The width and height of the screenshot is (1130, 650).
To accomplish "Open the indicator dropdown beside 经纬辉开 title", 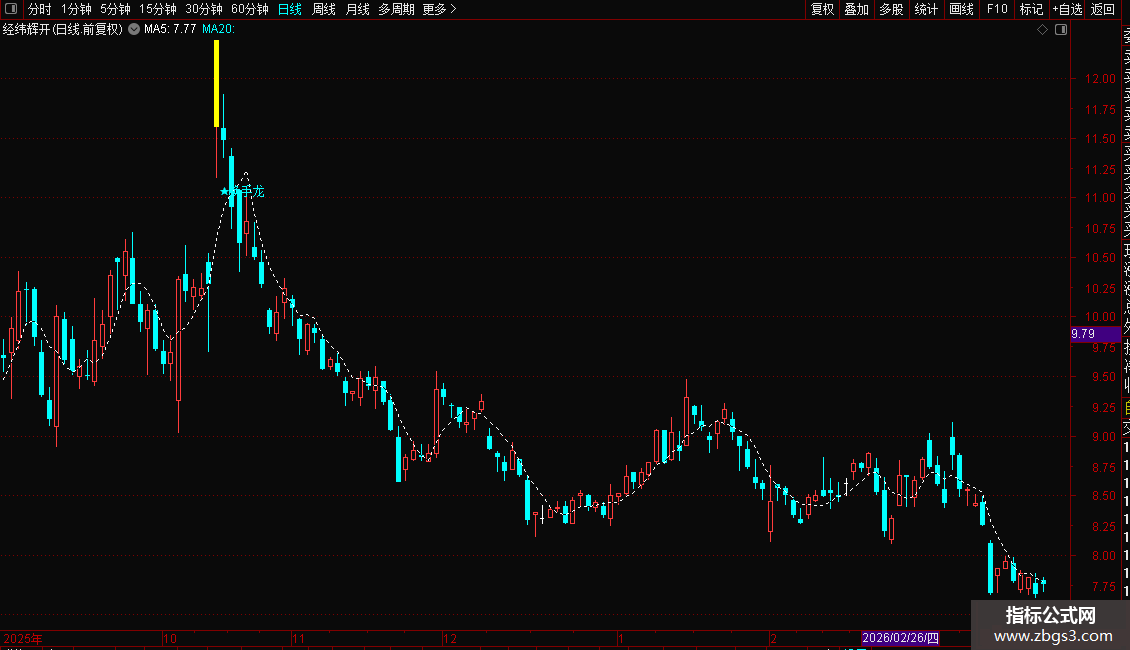I will click(134, 29).
